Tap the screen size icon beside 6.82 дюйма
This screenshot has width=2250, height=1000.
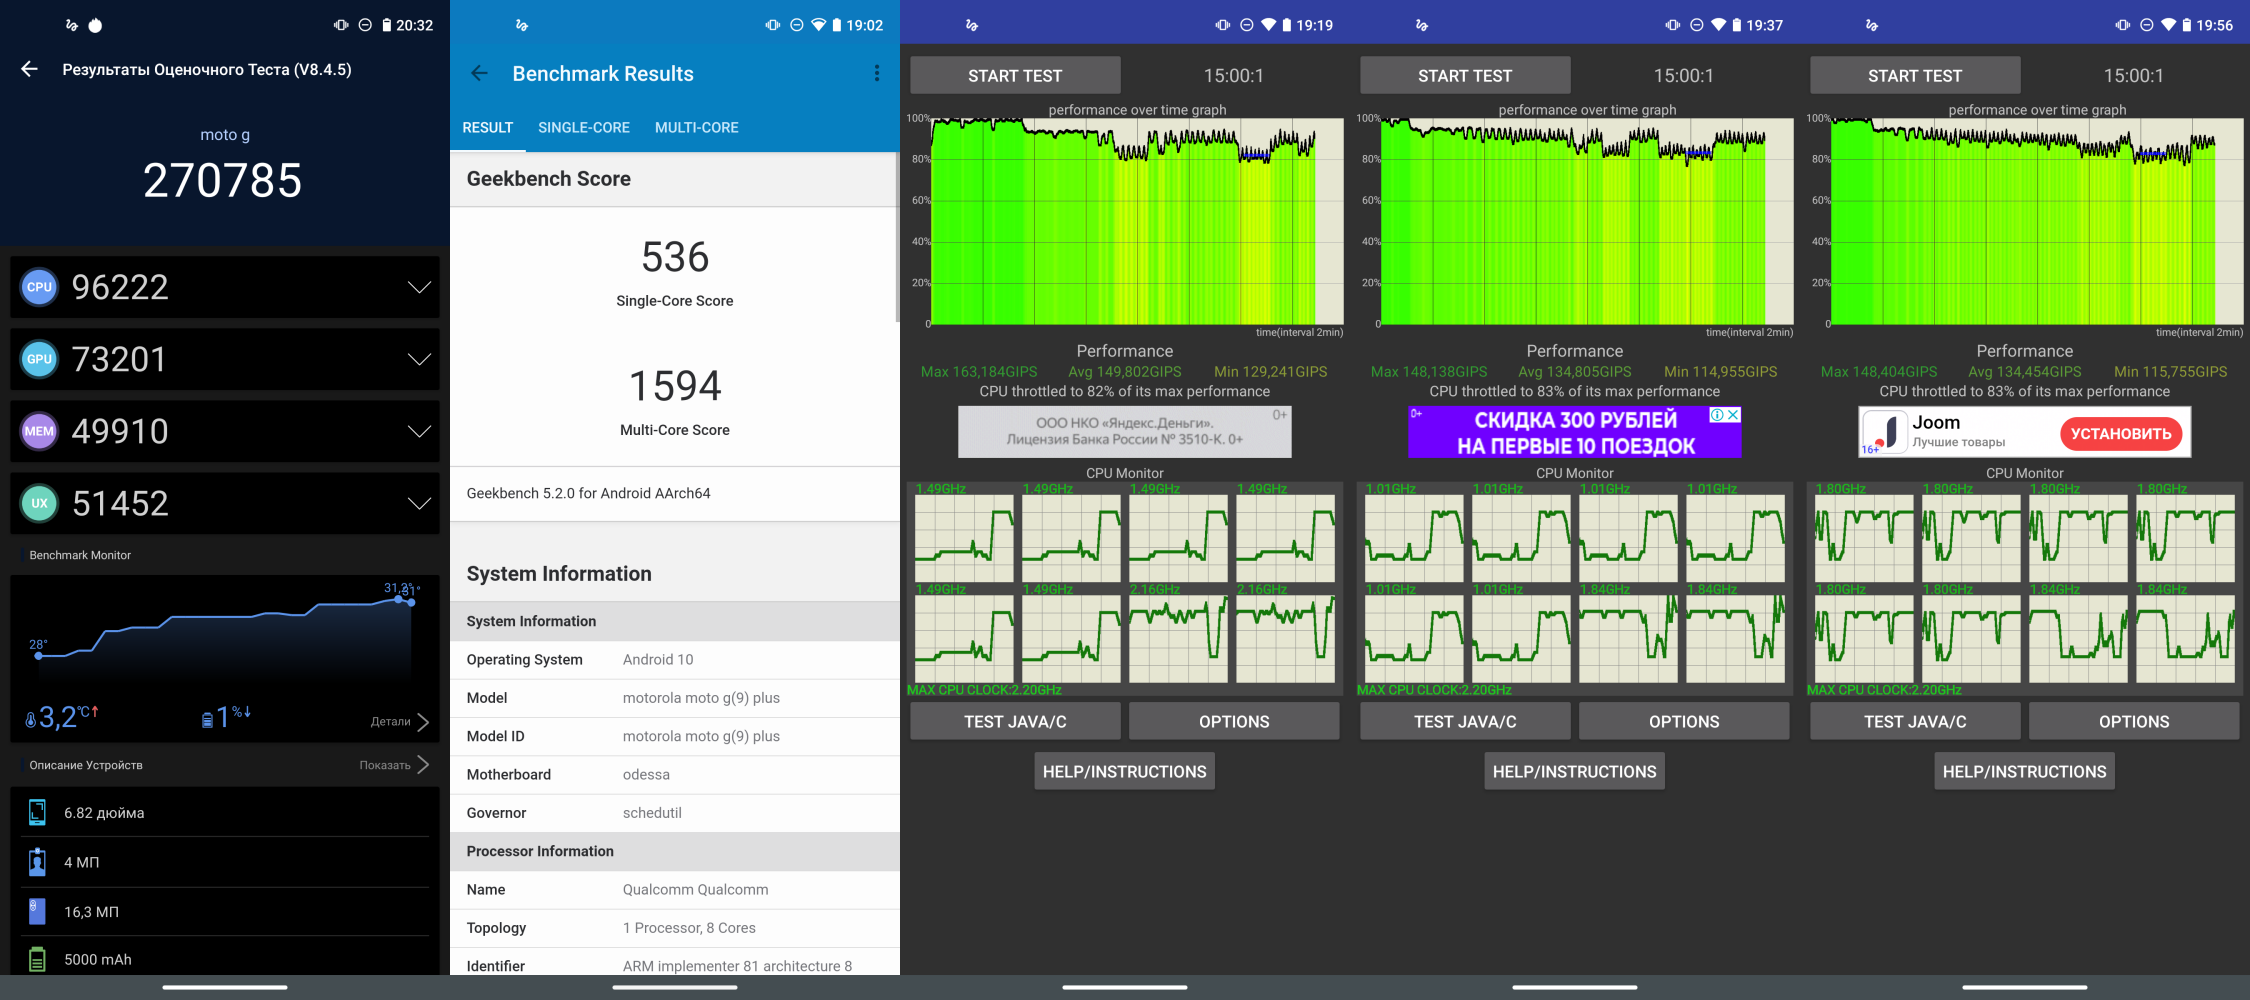[x=37, y=812]
